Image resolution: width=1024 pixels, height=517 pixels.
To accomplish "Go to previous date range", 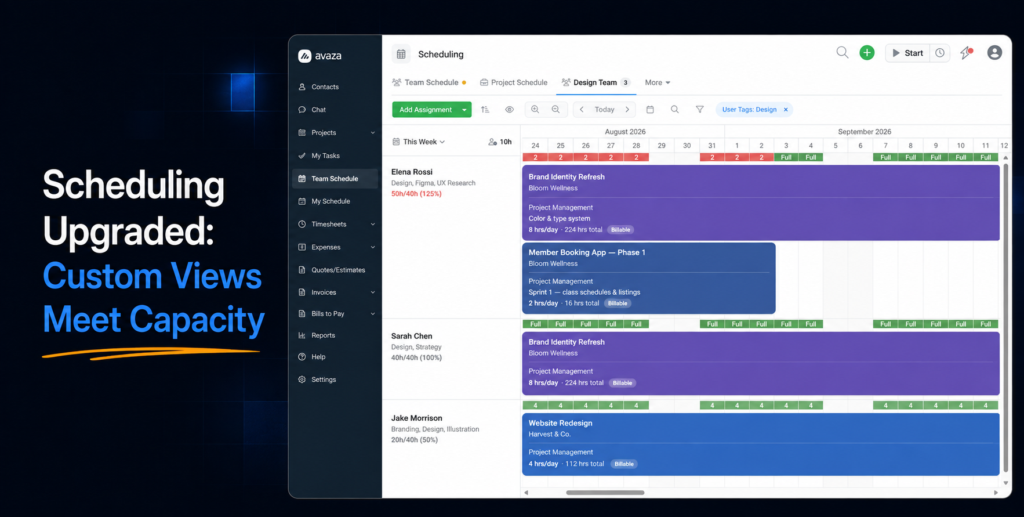I will point(581,110).
